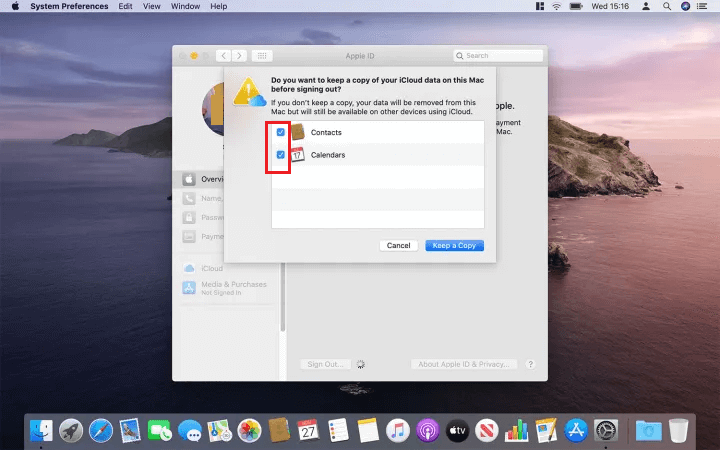Open Messages from the Dock
The image size is (720, 450).
(x=190, y=431)
